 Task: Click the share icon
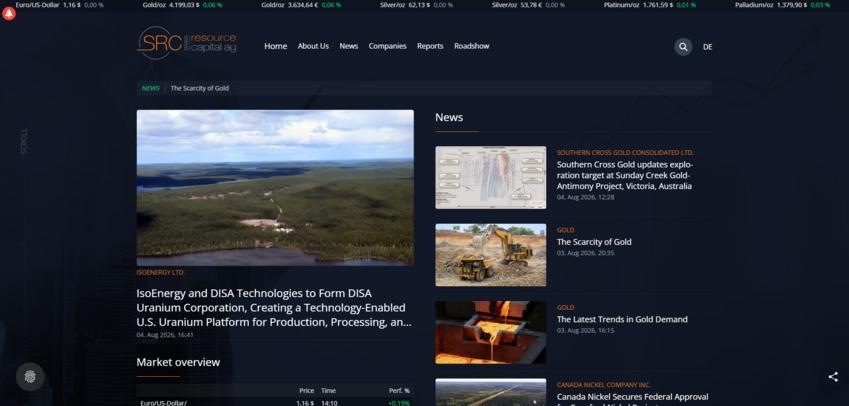(x=833, y=377)
